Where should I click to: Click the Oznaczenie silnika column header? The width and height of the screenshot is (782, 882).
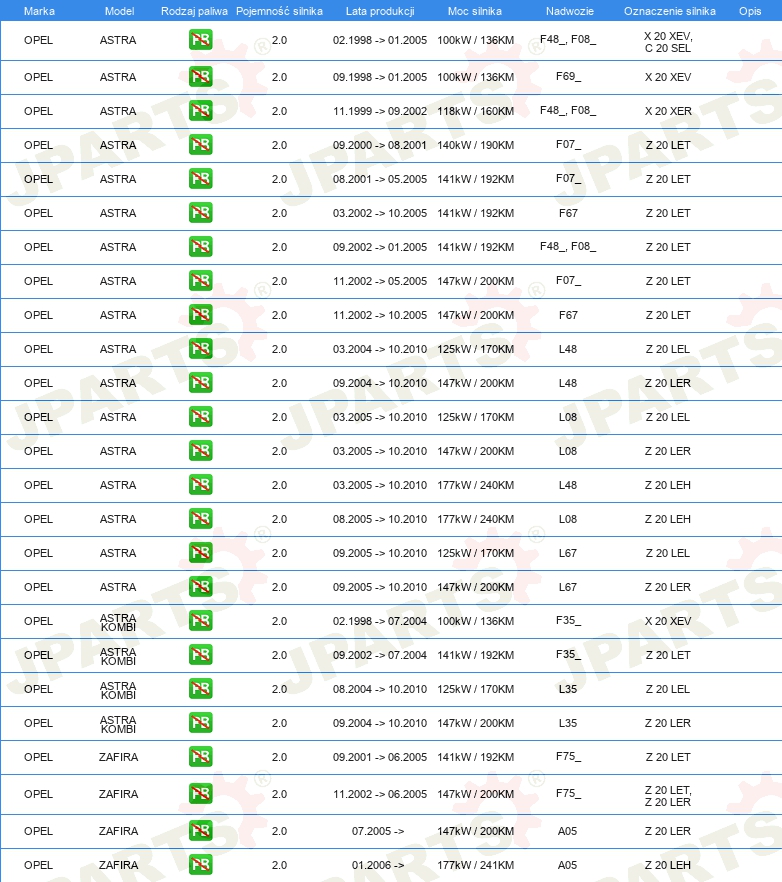point(669,11)
